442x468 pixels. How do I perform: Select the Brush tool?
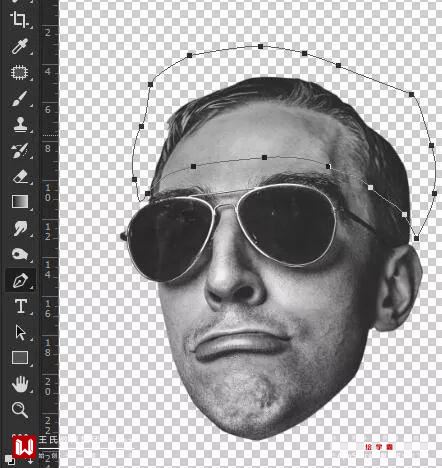[x=19, y=98]
